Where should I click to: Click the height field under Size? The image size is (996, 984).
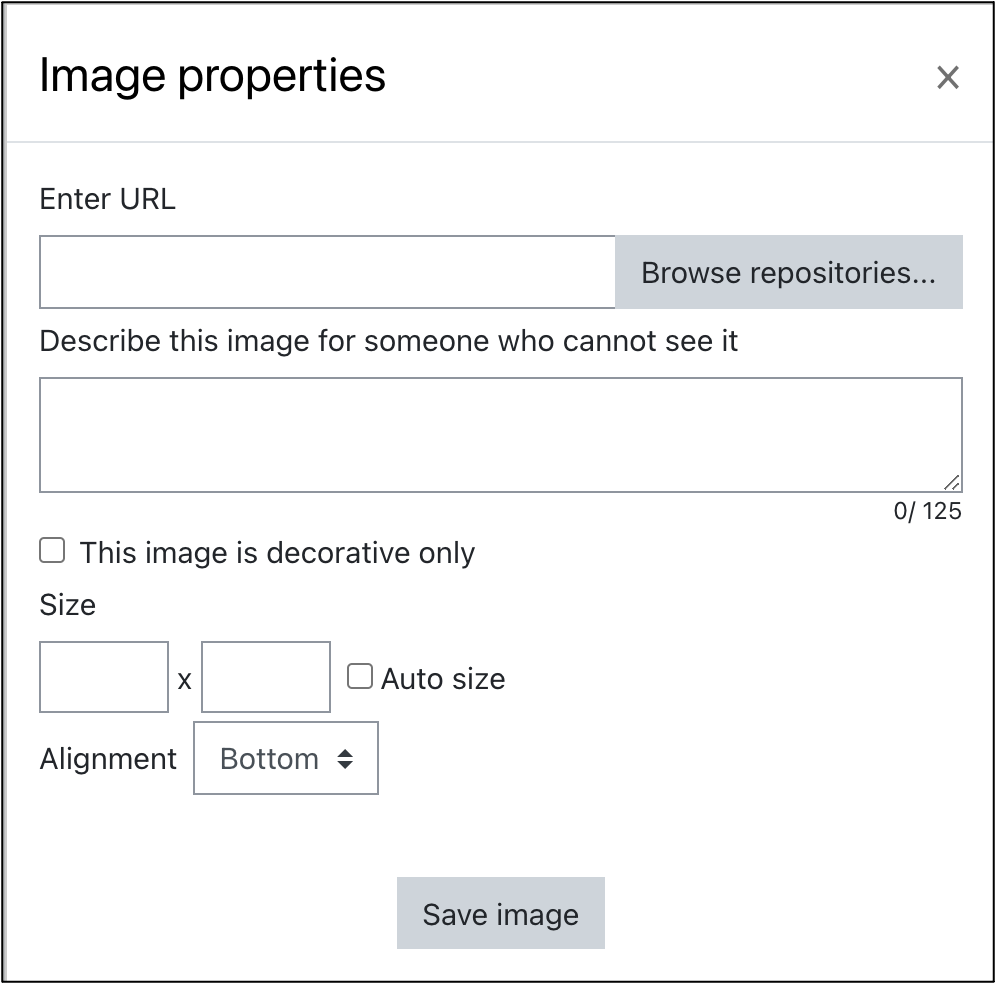pos(265,677)
